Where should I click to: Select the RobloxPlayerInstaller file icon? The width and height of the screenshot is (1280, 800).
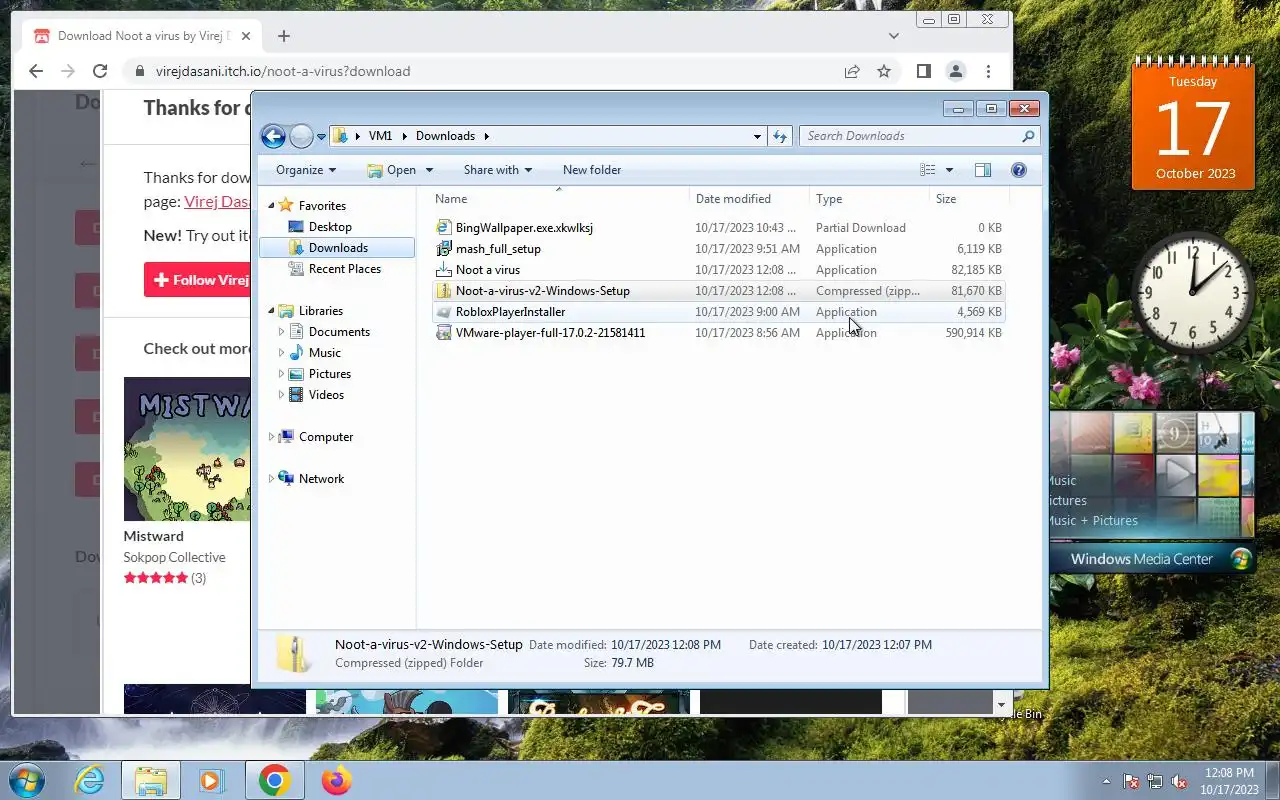(445, 312)
